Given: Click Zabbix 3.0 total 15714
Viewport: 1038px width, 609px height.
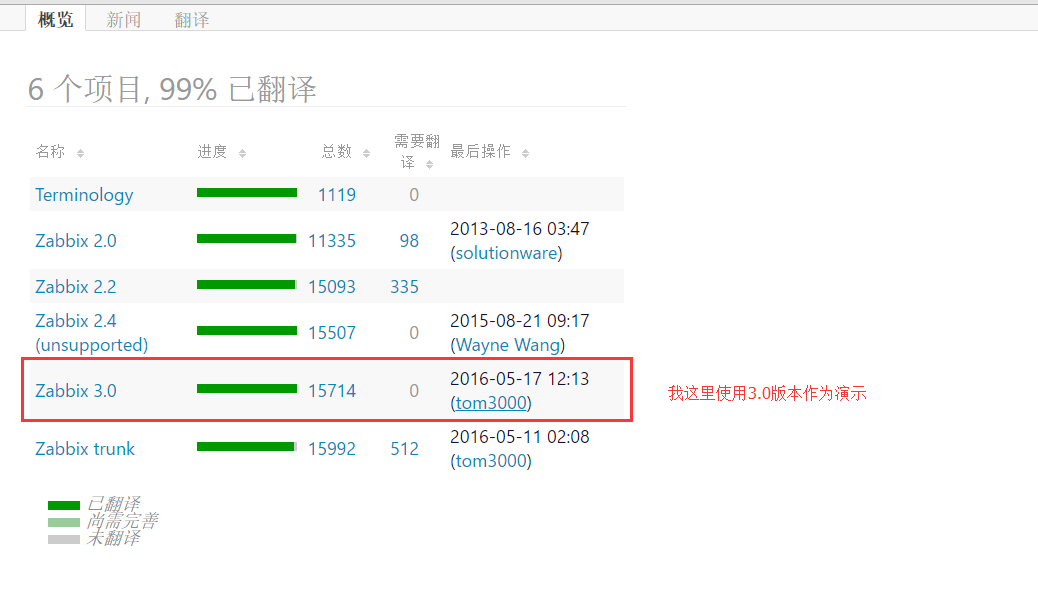Looking at the screenshot, I should point(332,391).
